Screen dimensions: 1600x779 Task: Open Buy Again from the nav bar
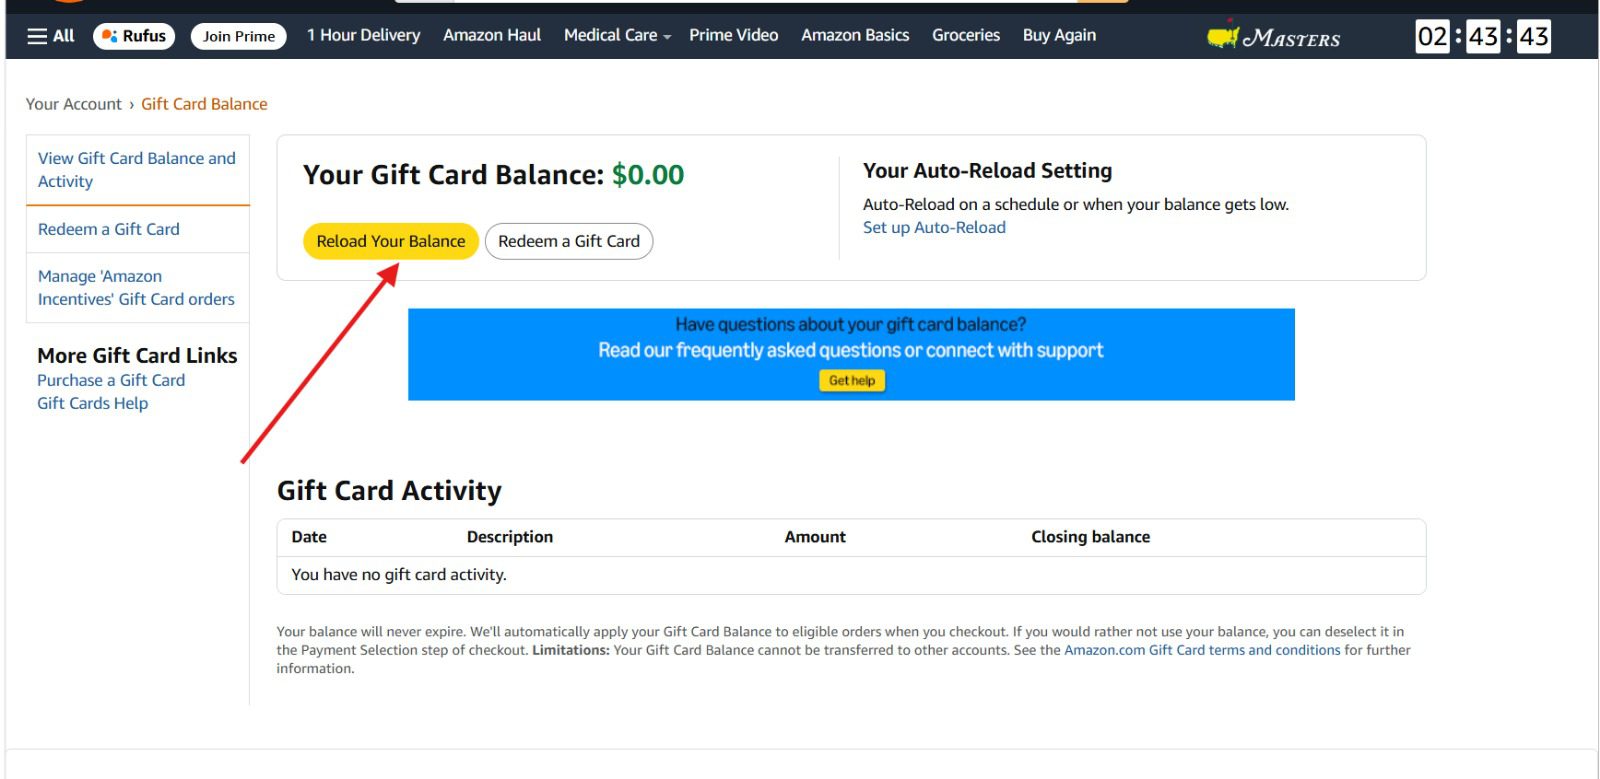pos(1059,35)
